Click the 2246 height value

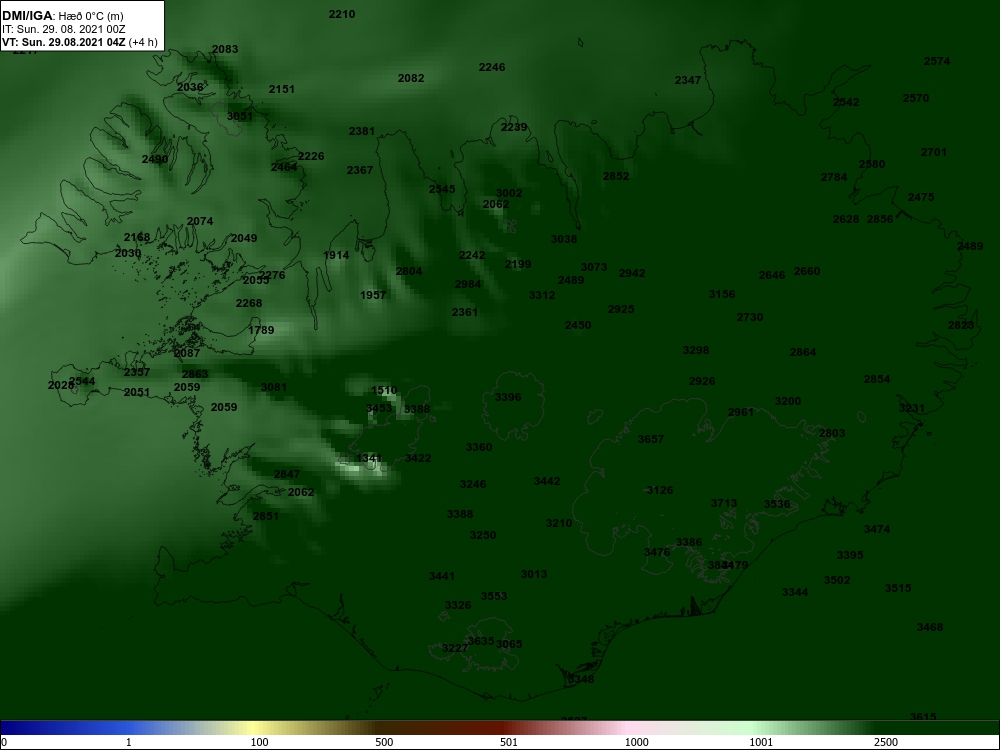pos(492,68)
